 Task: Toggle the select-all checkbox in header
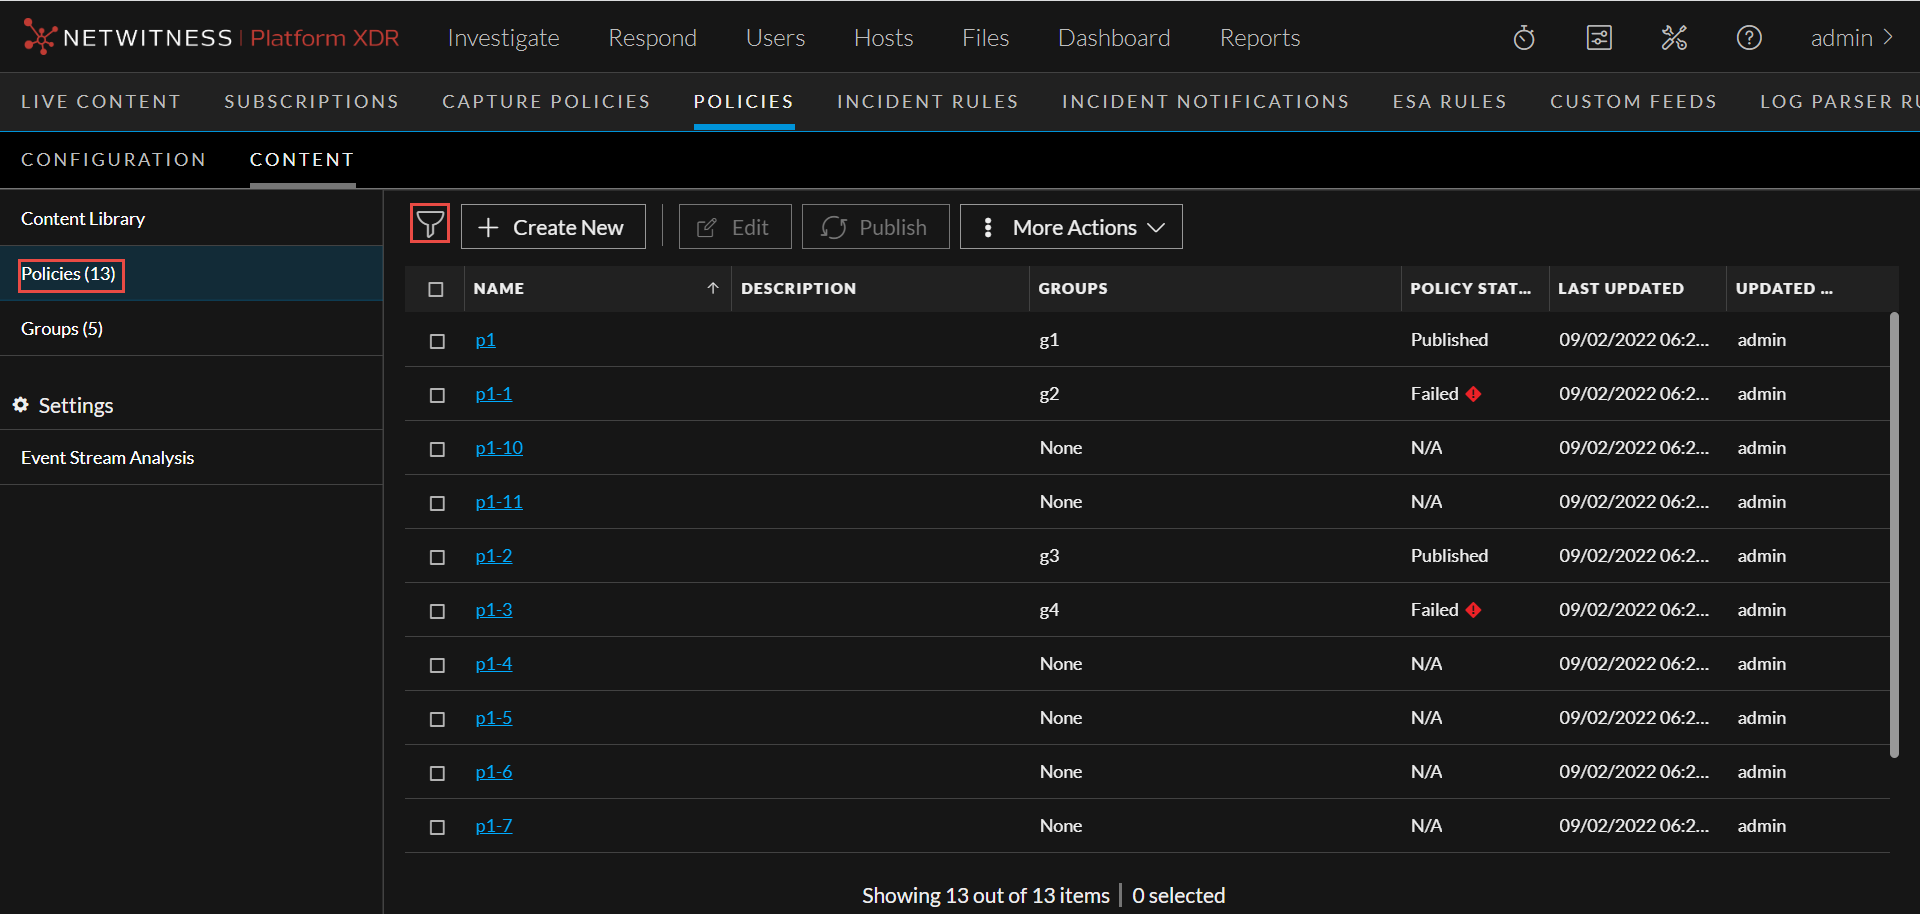[436, 289]
